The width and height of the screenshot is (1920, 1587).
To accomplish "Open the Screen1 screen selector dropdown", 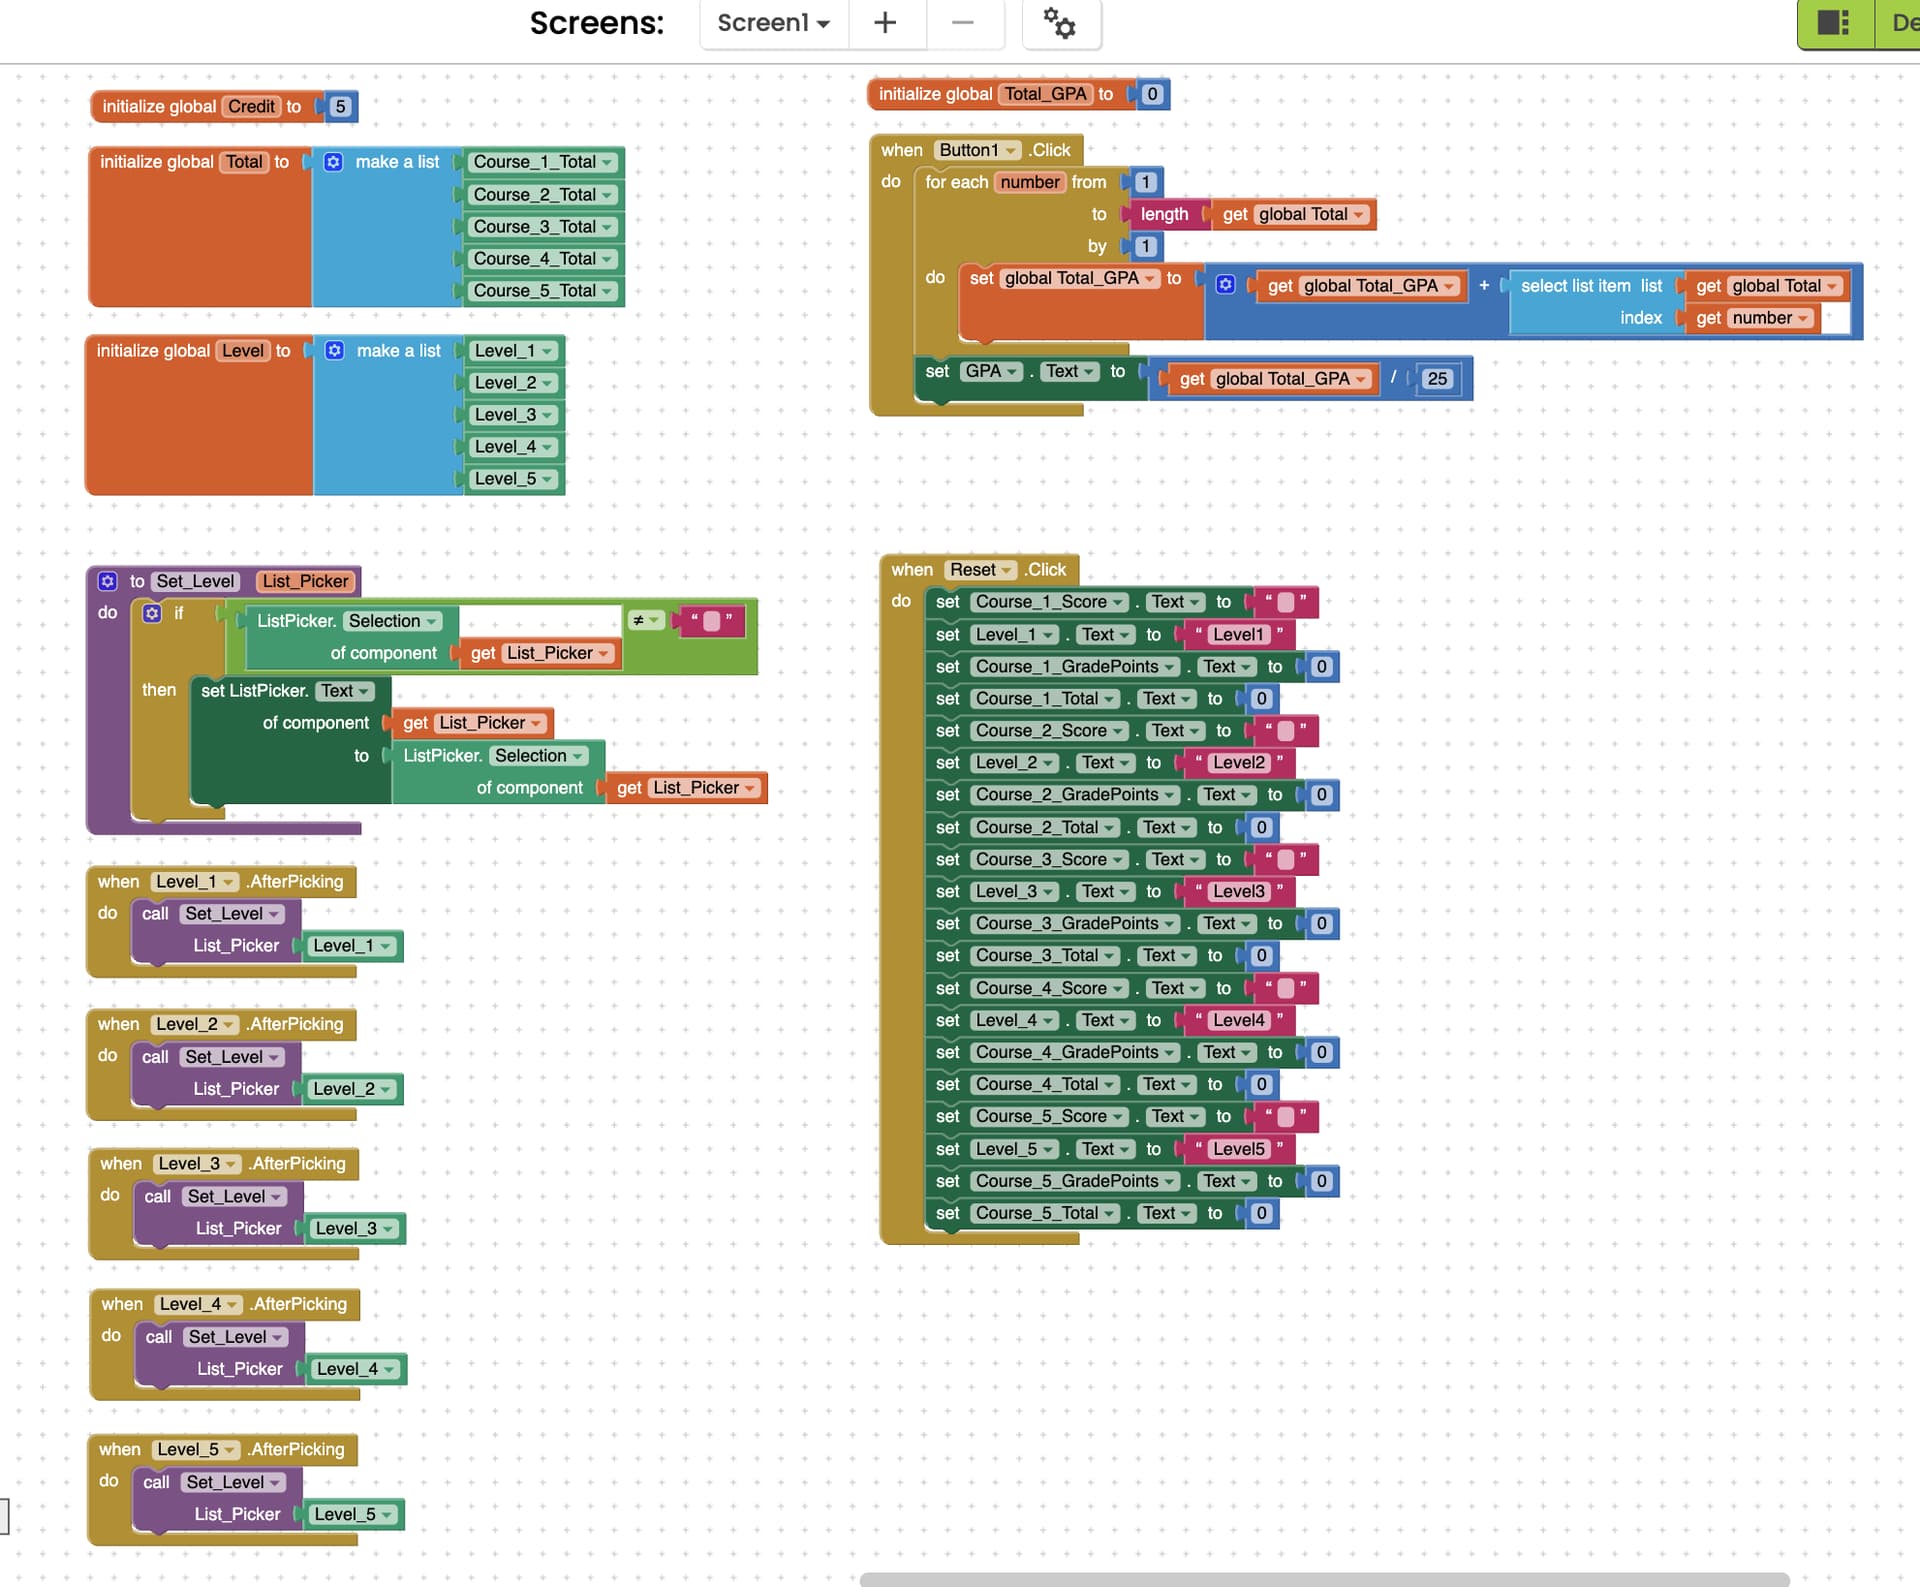I will click(x=773, y=22).
